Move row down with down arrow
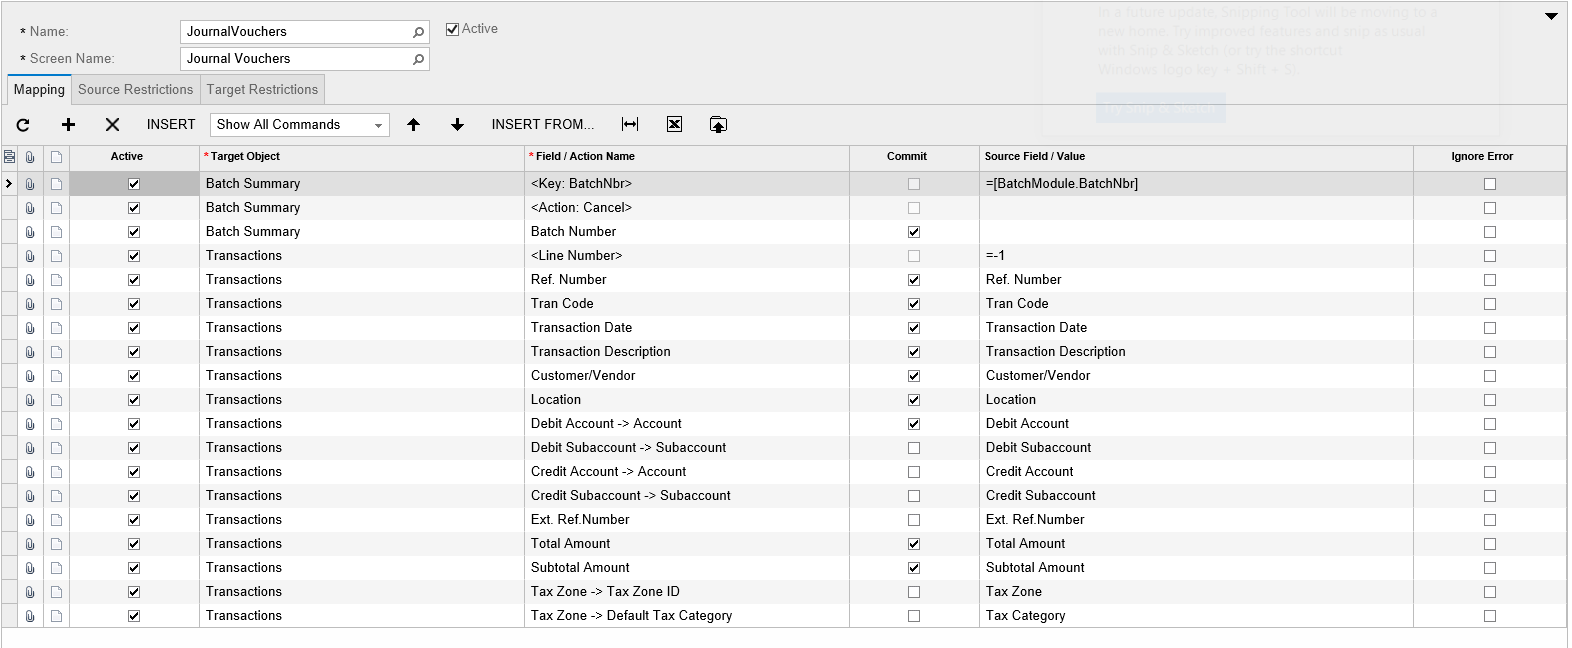This screenshot has height=648, width=1572. (457, 125)
